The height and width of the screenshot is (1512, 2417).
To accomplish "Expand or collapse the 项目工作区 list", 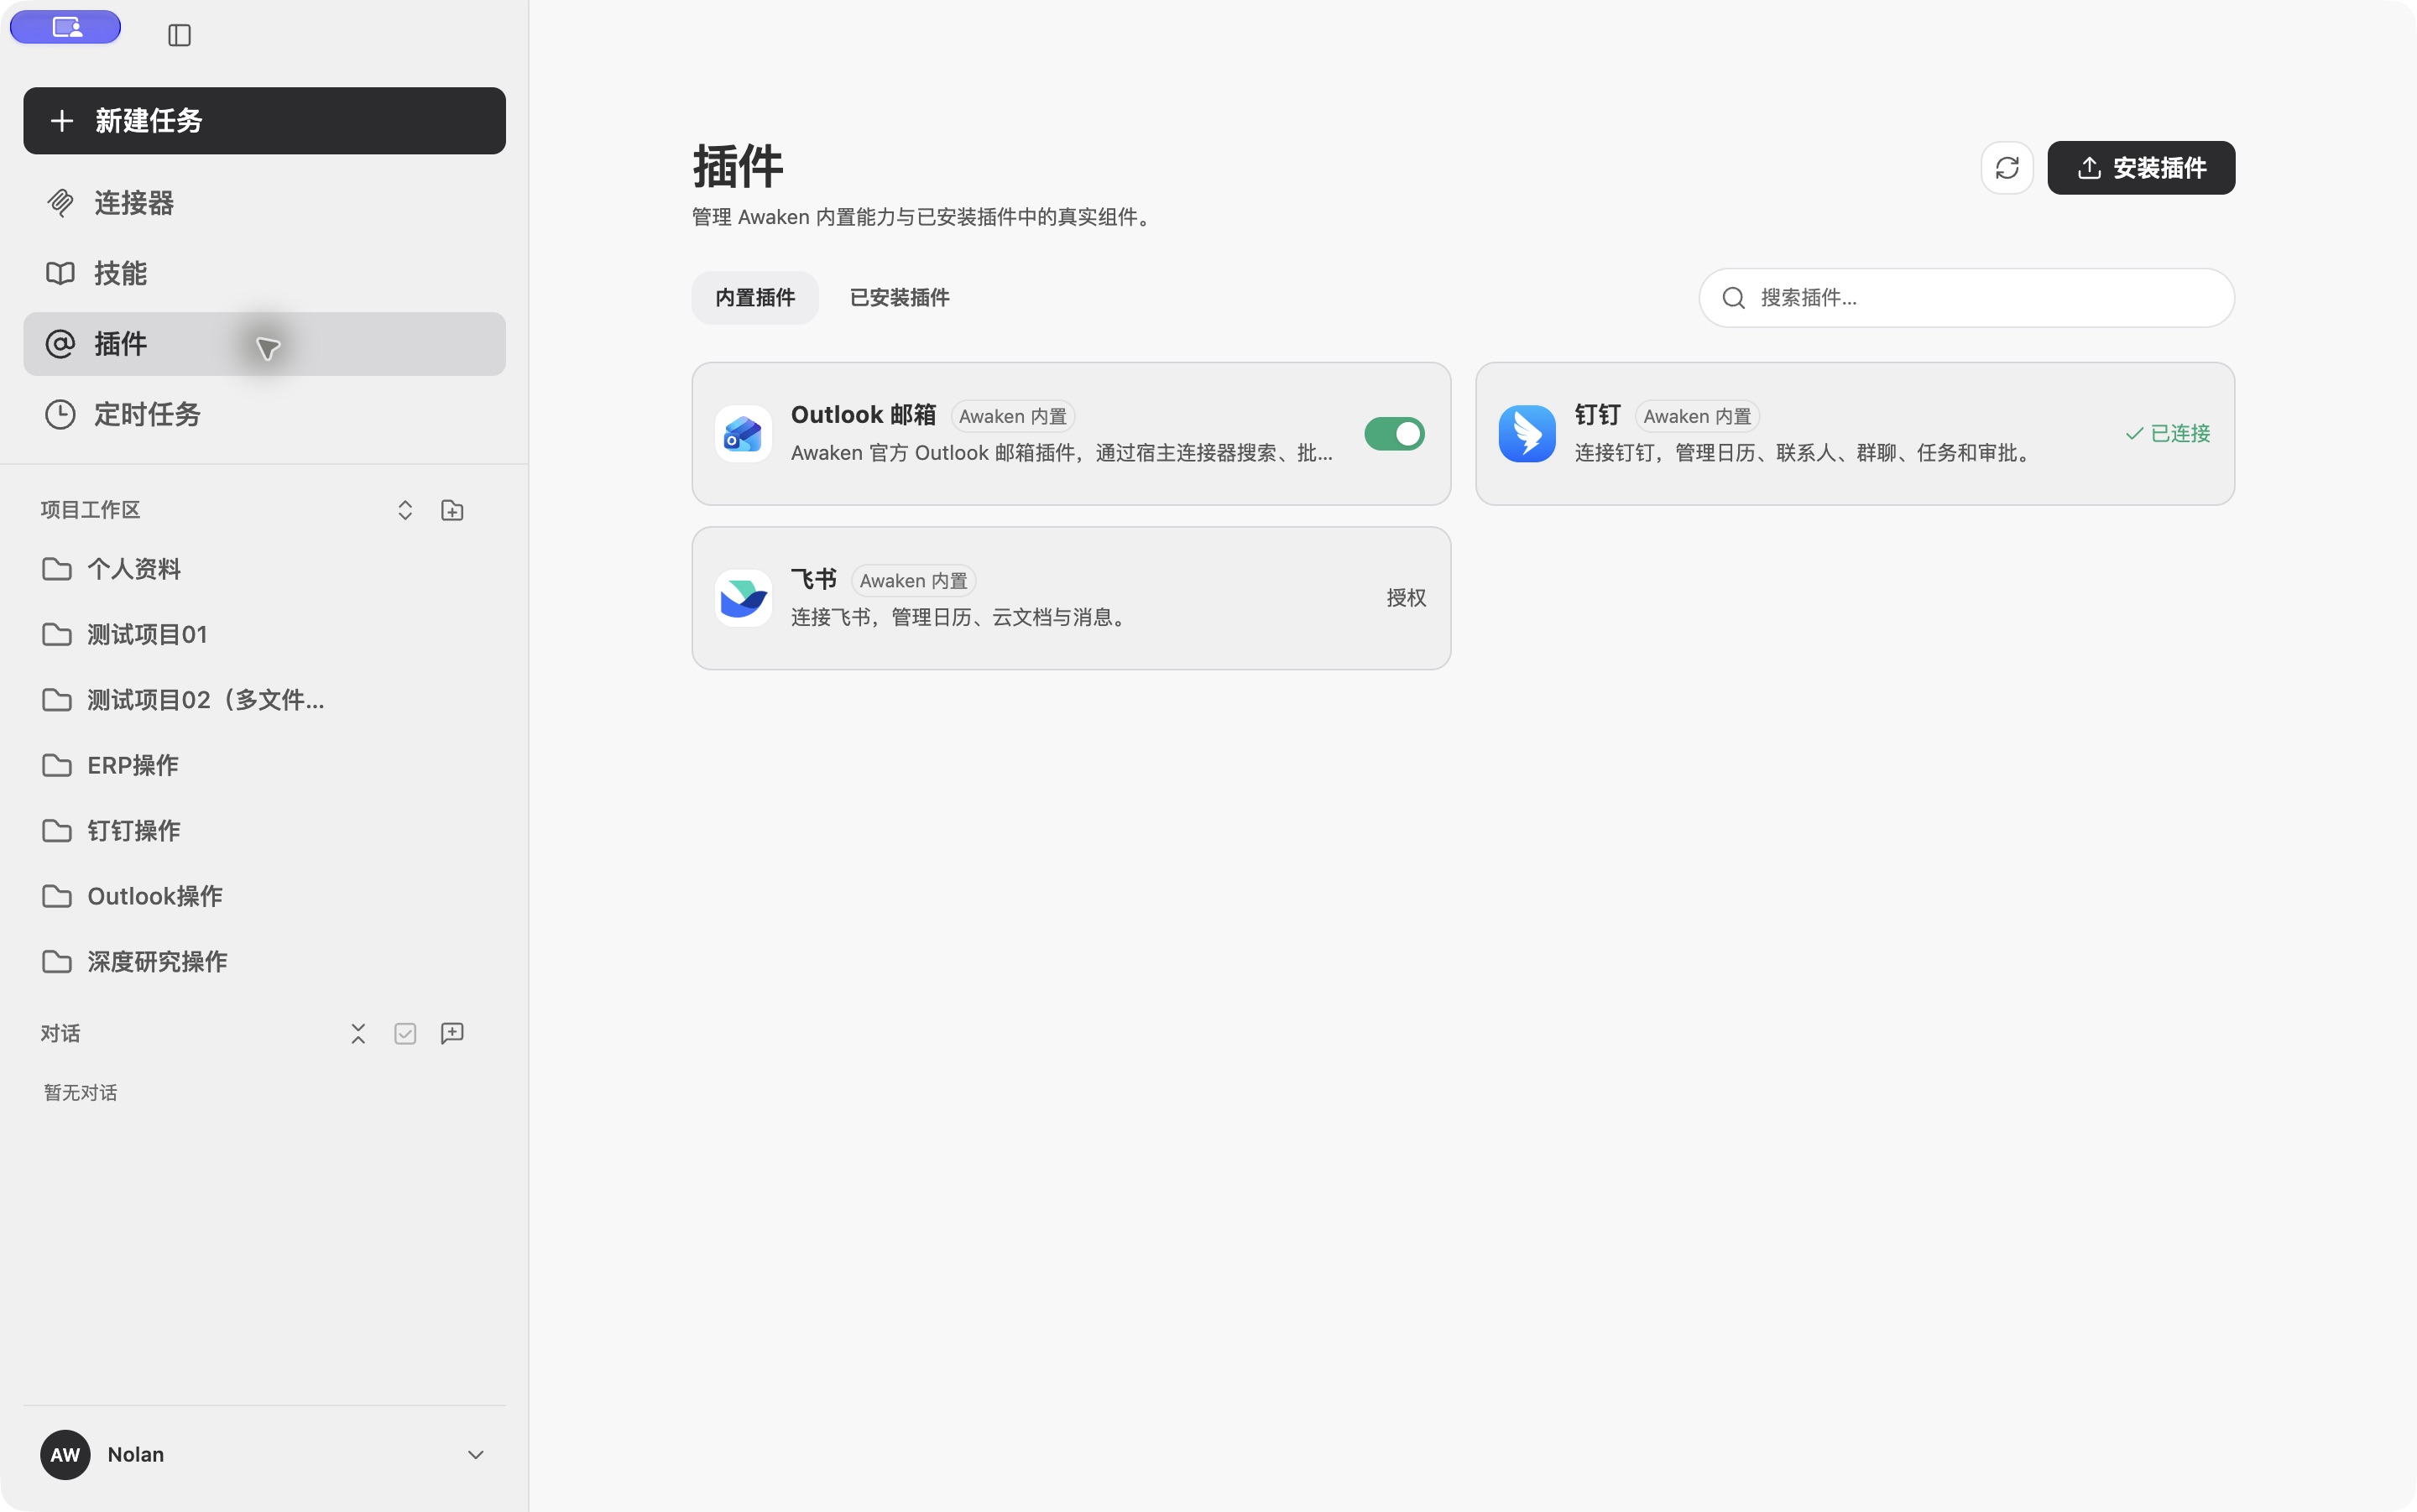I will pos(405,511).
